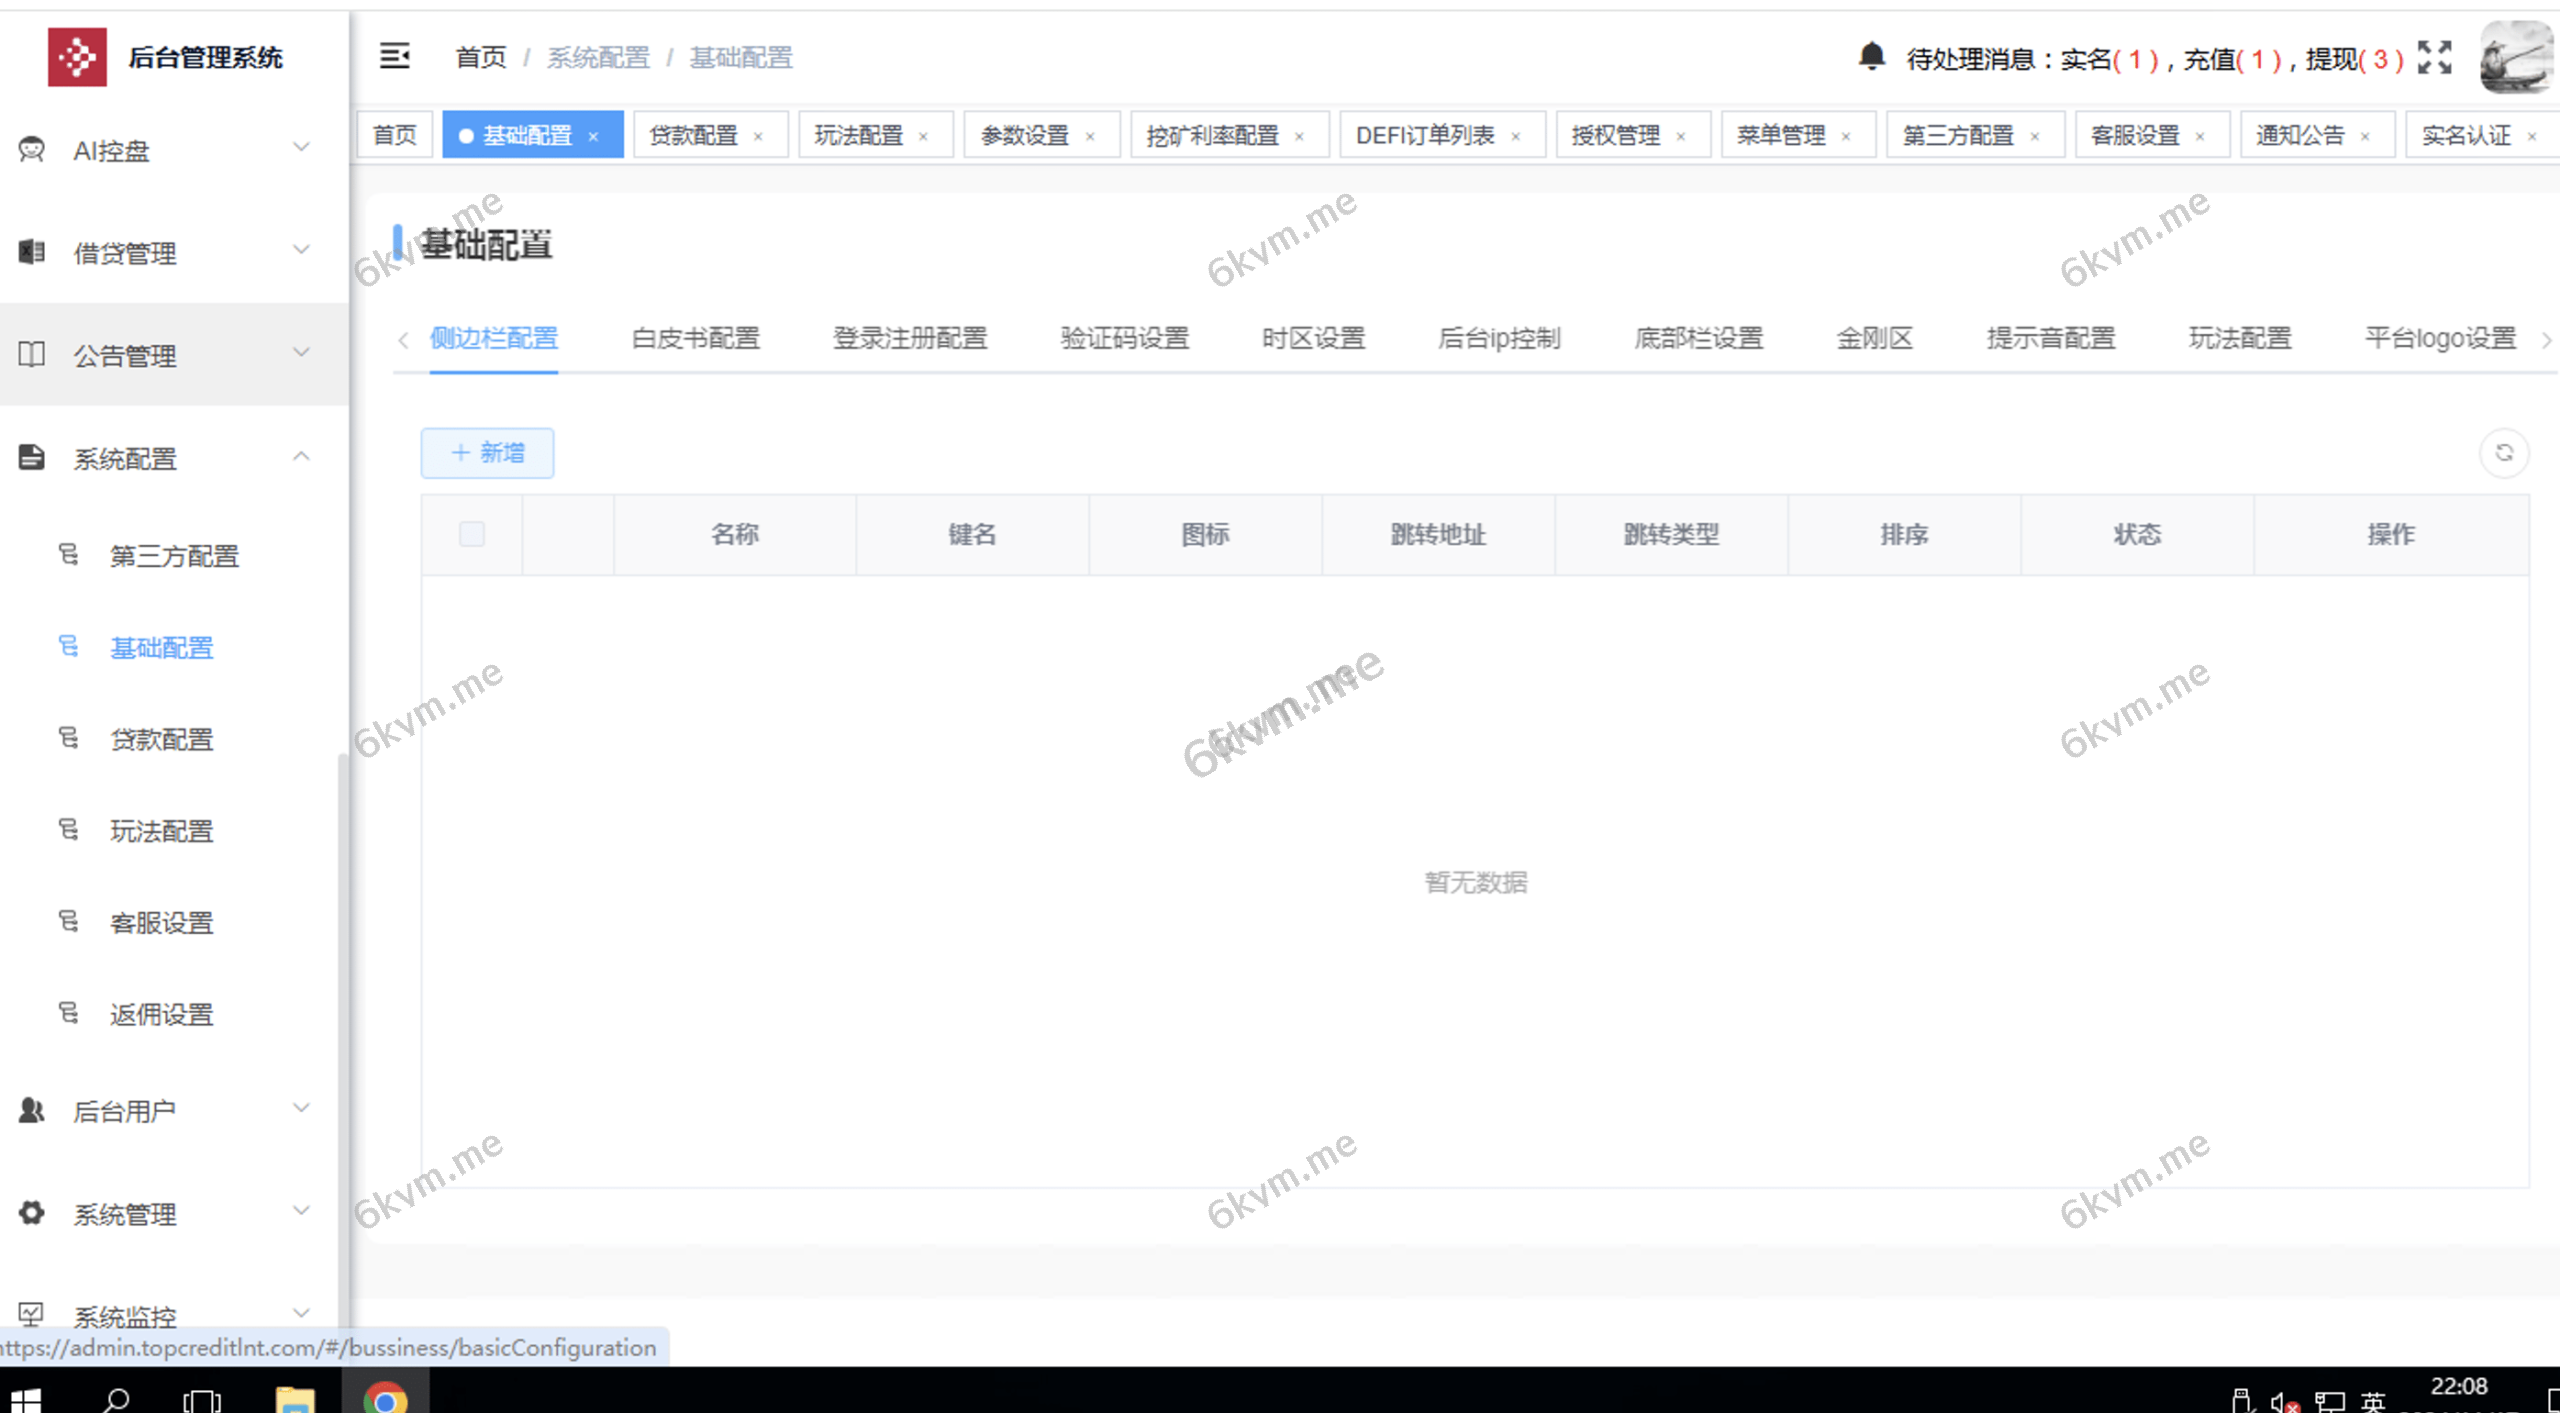Open 客服设置 in the sidebar
The image size is (2560, 1413).
click(161, 922)
